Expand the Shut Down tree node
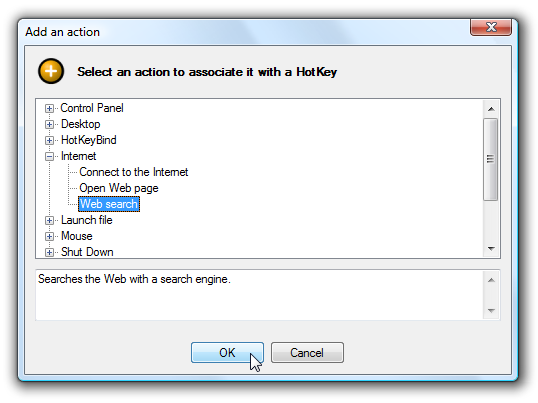Screen dimensions: 538x403 pyautogui.click(x=49, y=252)
